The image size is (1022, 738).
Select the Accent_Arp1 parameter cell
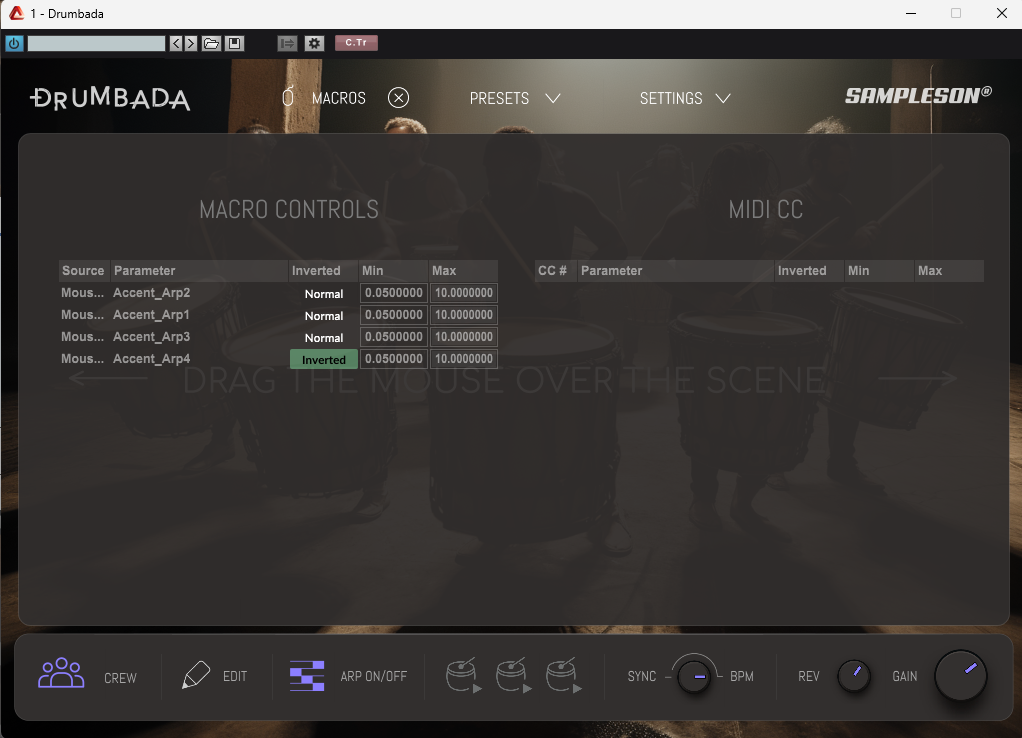coord(199,315)
